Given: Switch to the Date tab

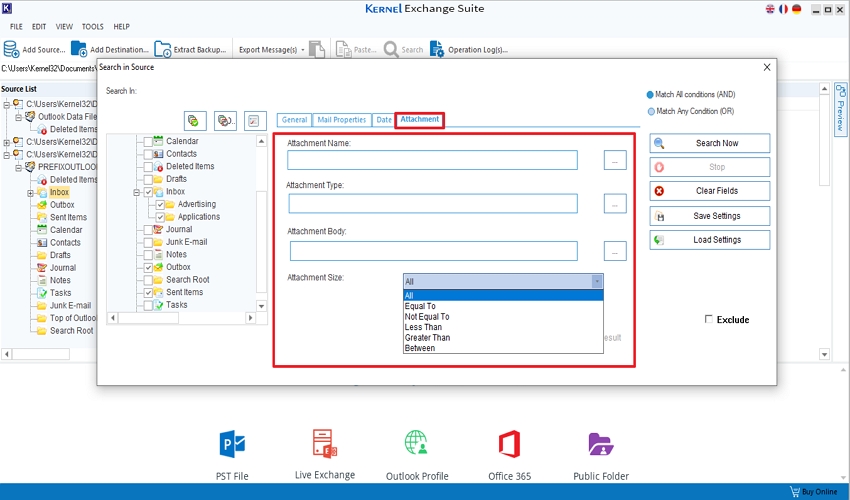Looking at the screenshot, I should (384, 120).
